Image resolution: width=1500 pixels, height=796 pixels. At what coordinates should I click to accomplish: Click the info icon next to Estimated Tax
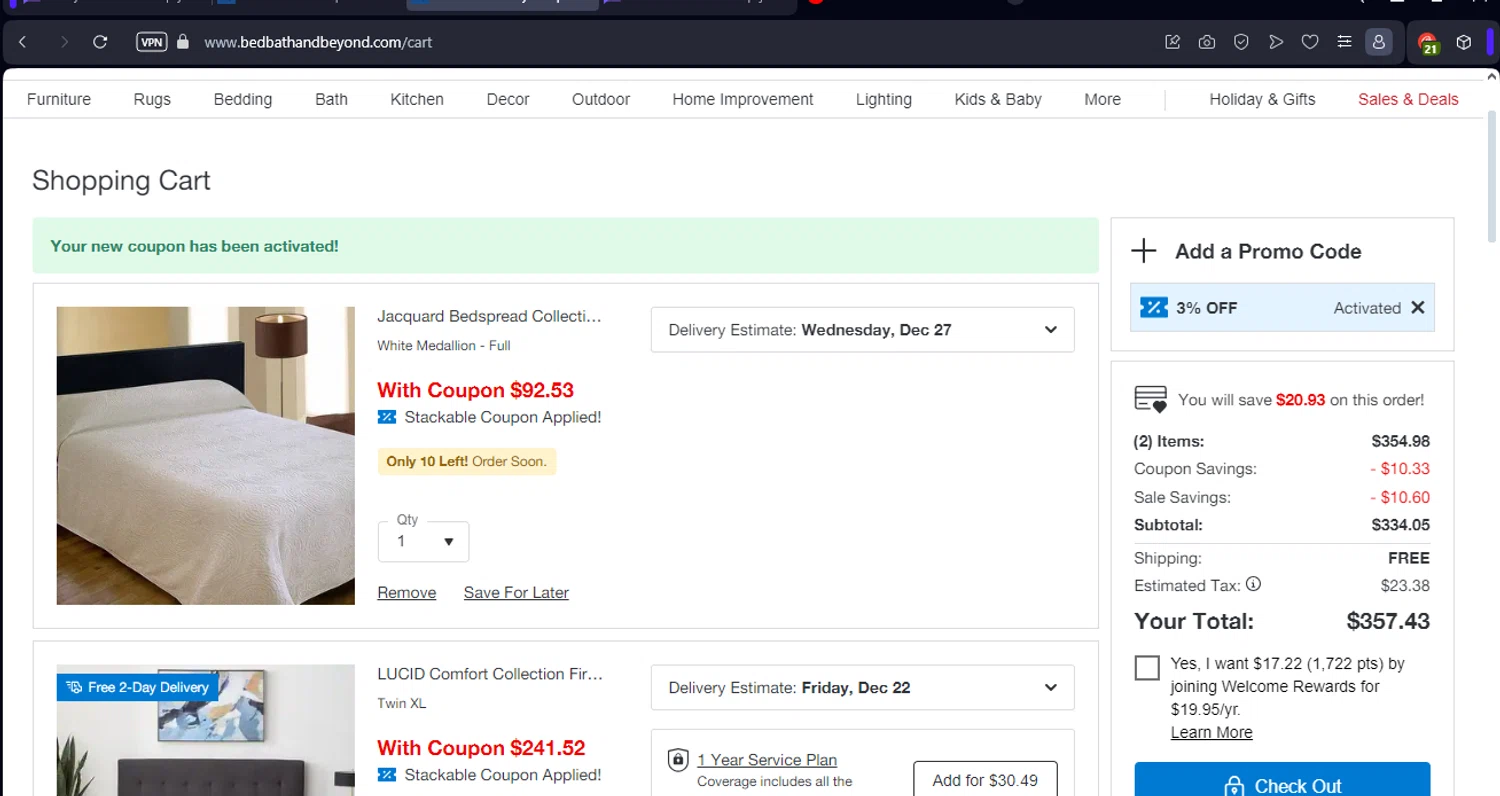tap(1253, 584)
